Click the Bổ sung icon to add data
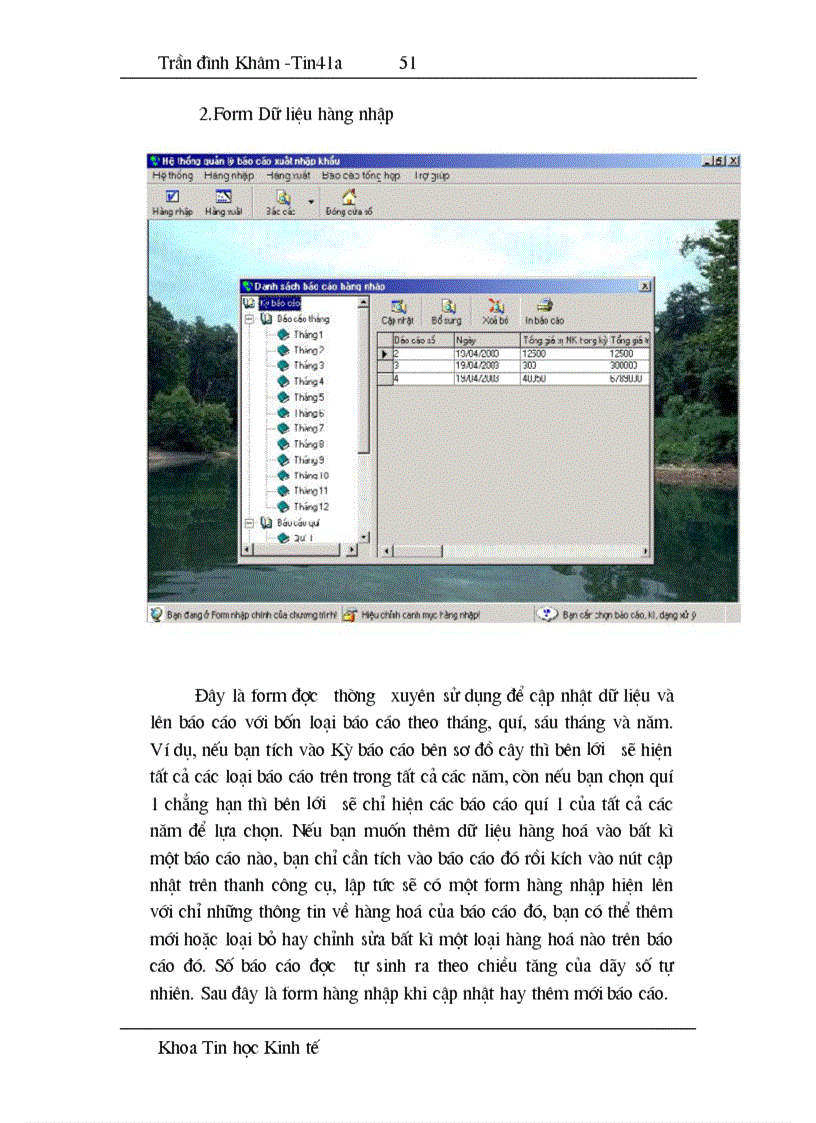The width and height of the screenshot is (816, 1123). [x=449, y=308]
